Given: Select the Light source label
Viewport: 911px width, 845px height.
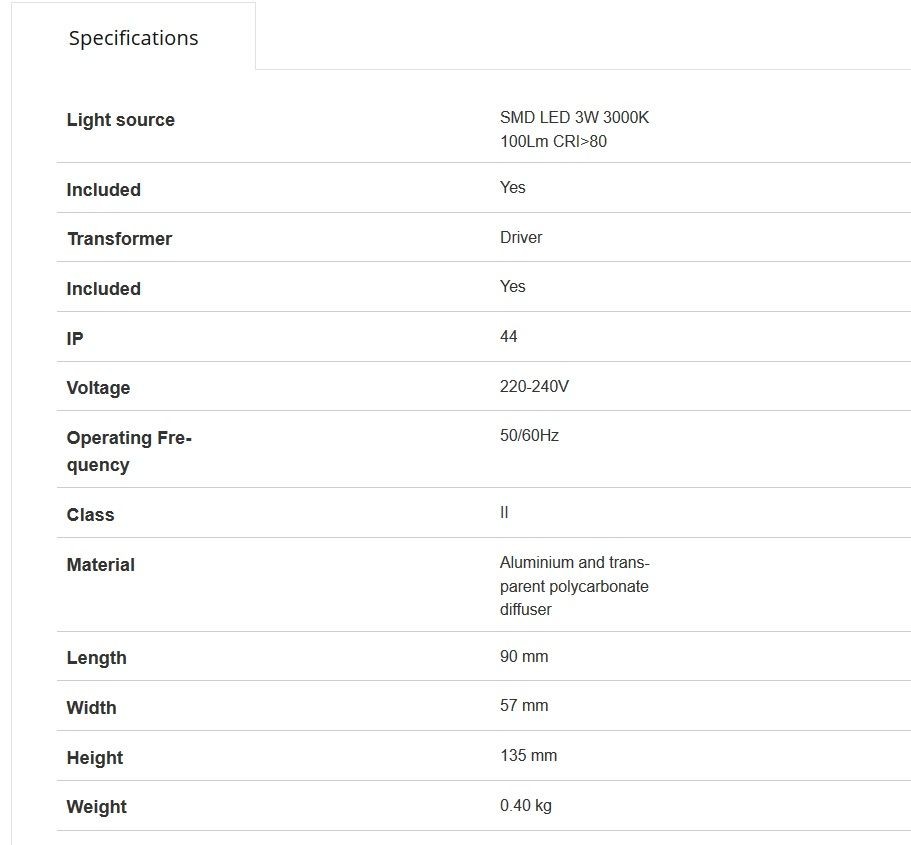Looking at the screenshot, I should [121, 120].
